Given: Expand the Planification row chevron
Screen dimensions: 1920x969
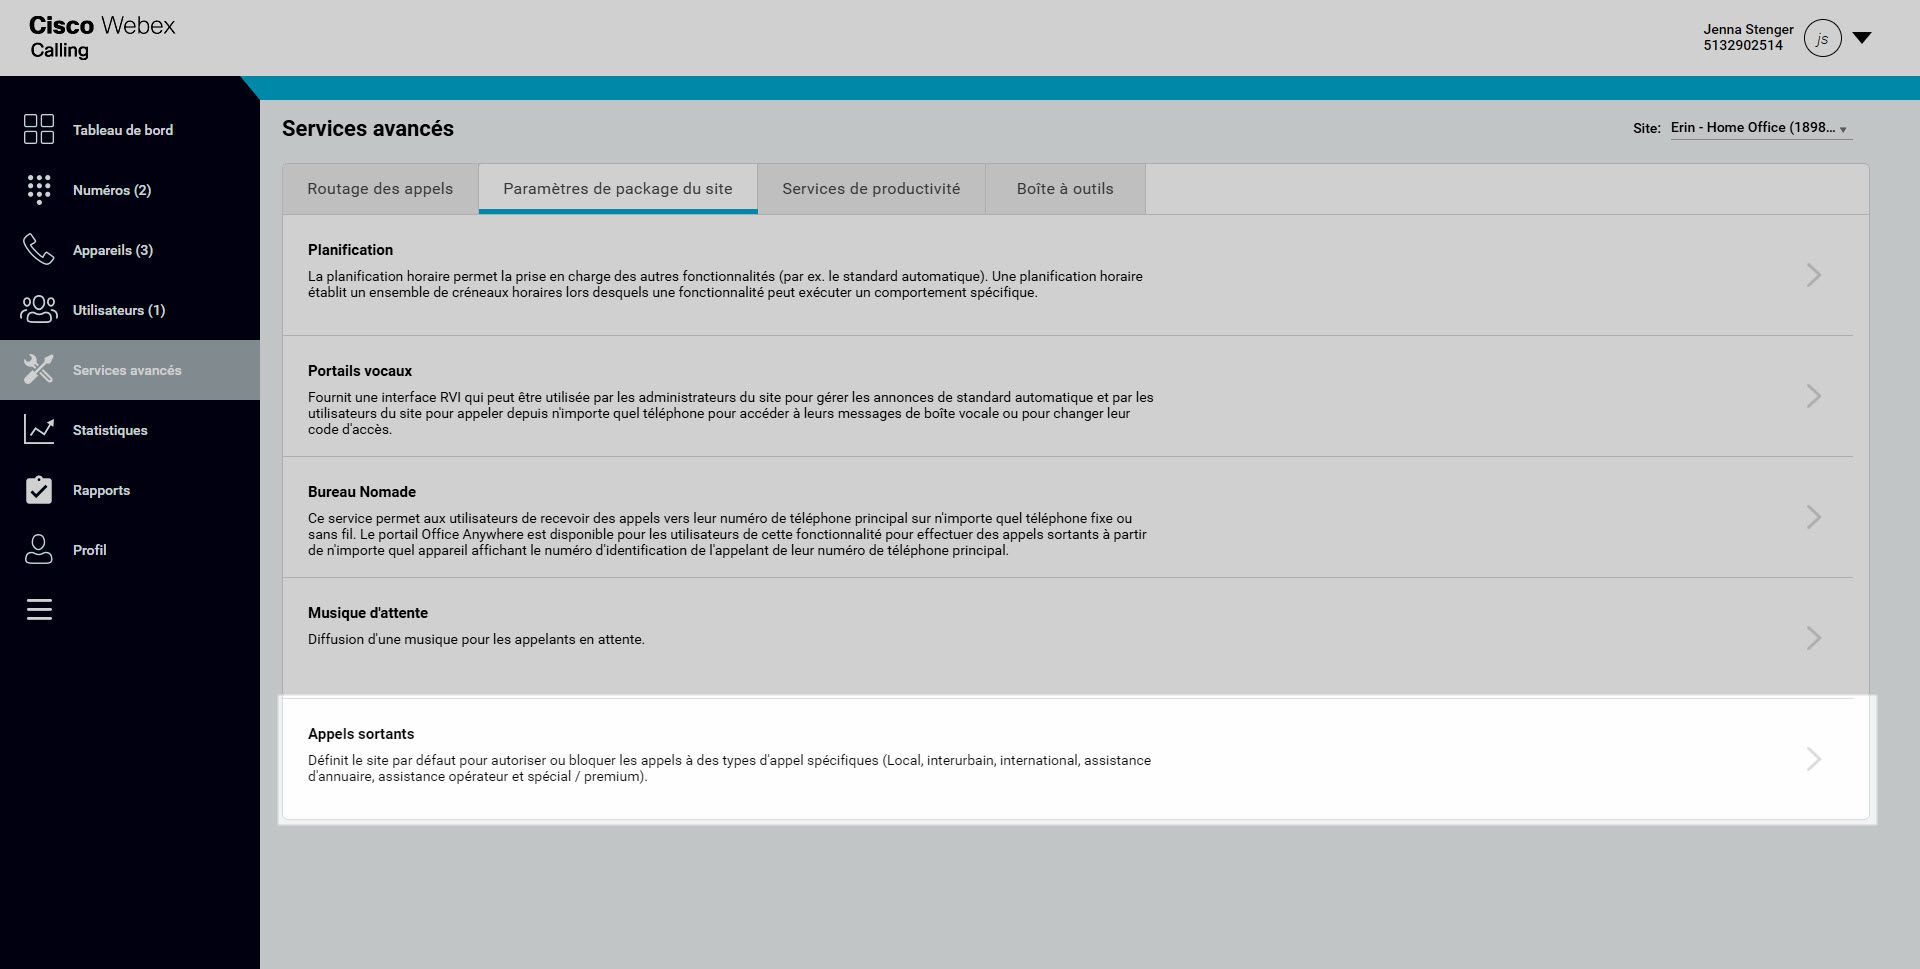Looking at the screenshot, I should [1813, 275].
